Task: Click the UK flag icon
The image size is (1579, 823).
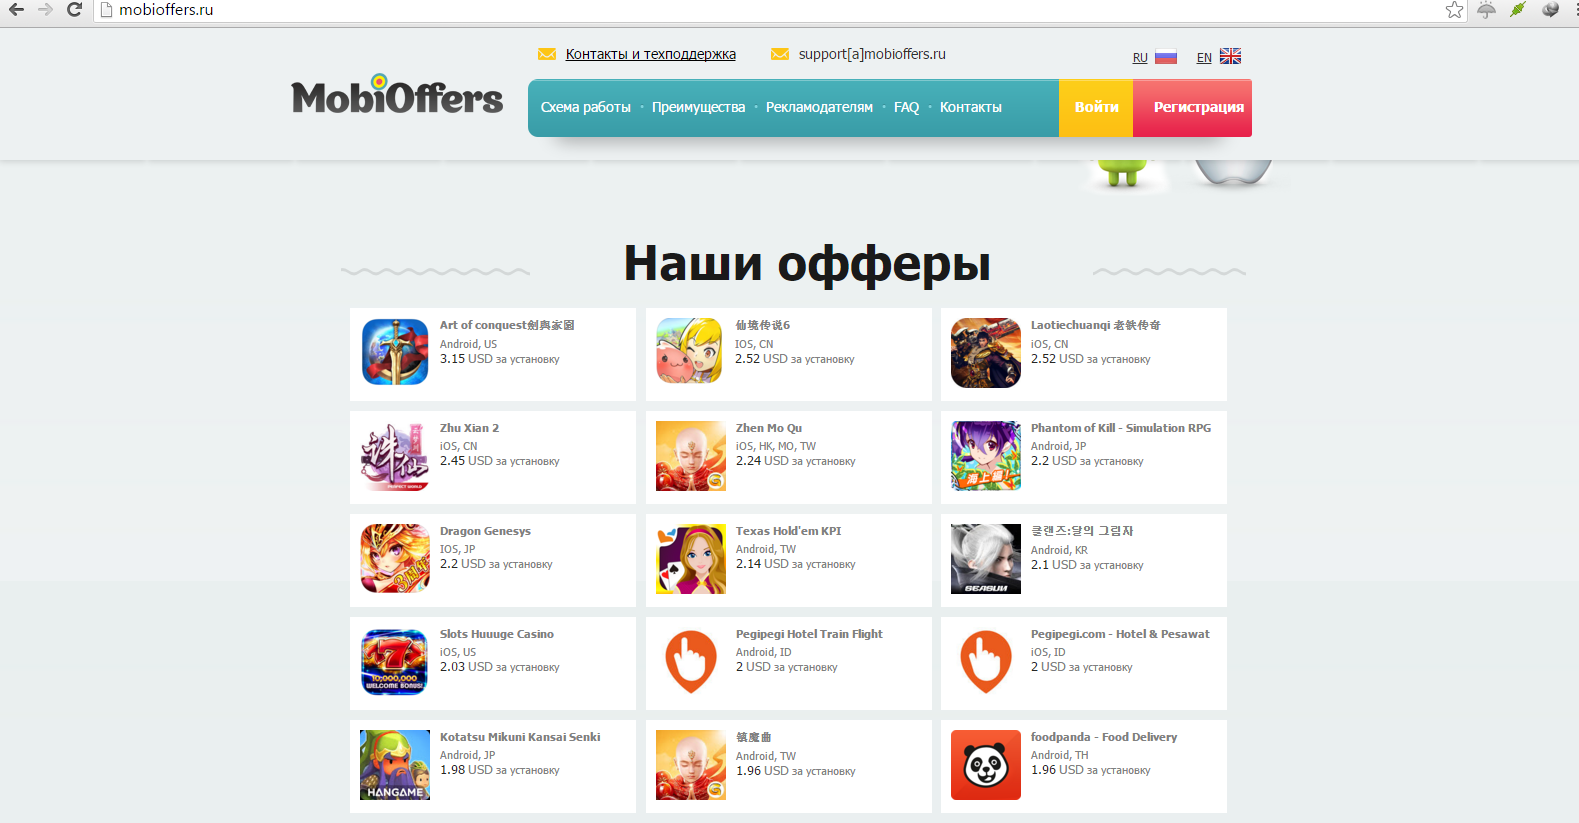Action: 1230,56
